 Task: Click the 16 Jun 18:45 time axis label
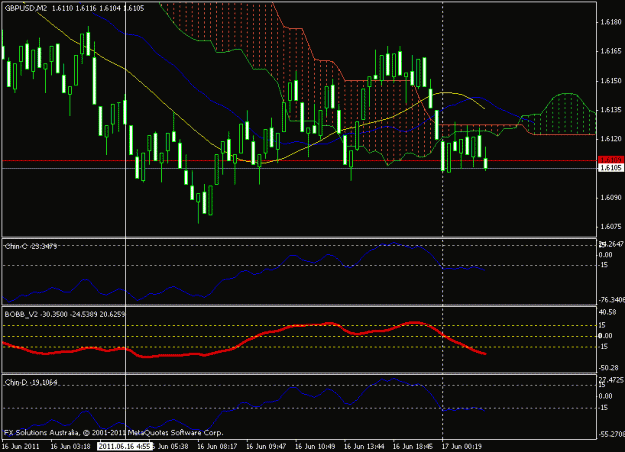coord(413,446)
